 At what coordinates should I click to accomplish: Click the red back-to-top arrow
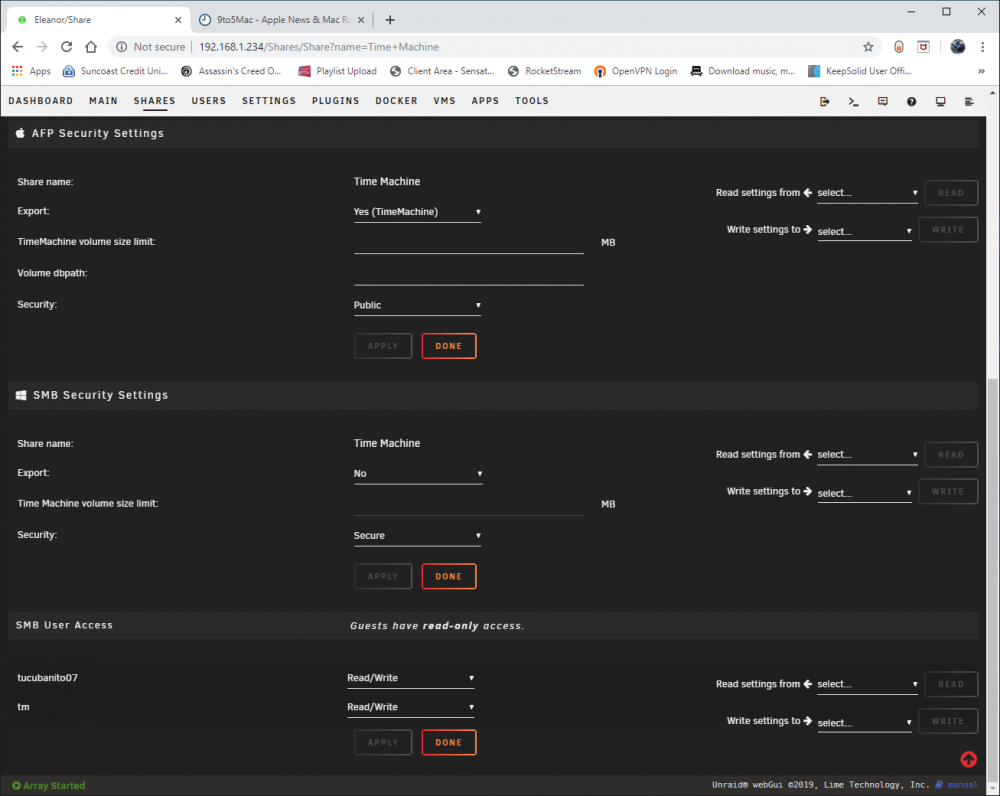[968, 759]
